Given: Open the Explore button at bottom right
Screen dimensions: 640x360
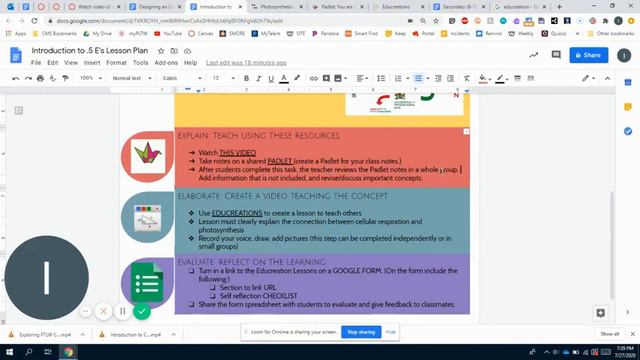Looking at the screenshot, I should click(x=600, y=313).
